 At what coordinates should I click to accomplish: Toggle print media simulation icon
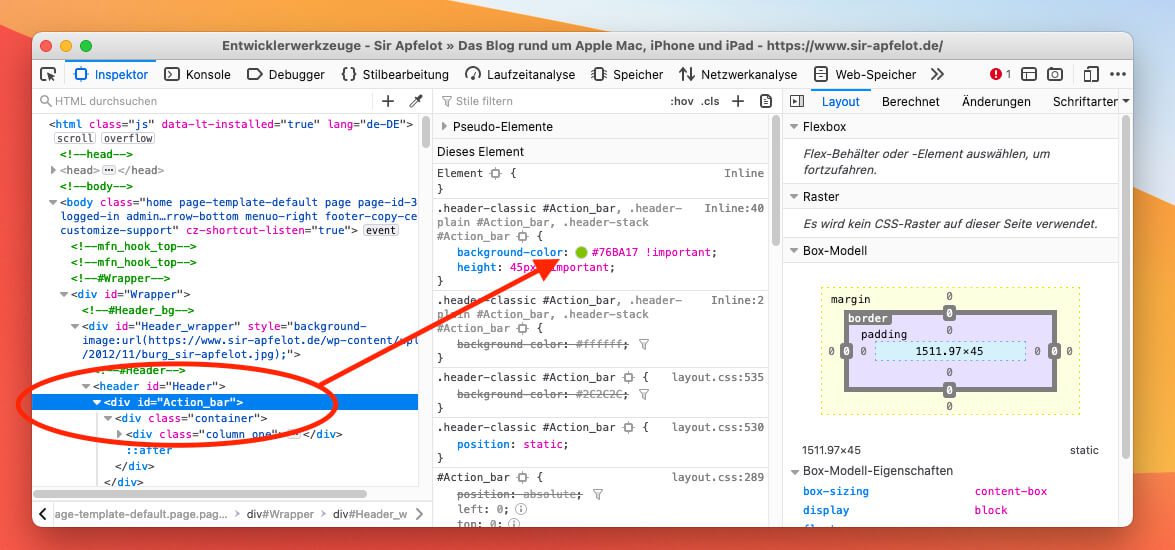point(765,101)
